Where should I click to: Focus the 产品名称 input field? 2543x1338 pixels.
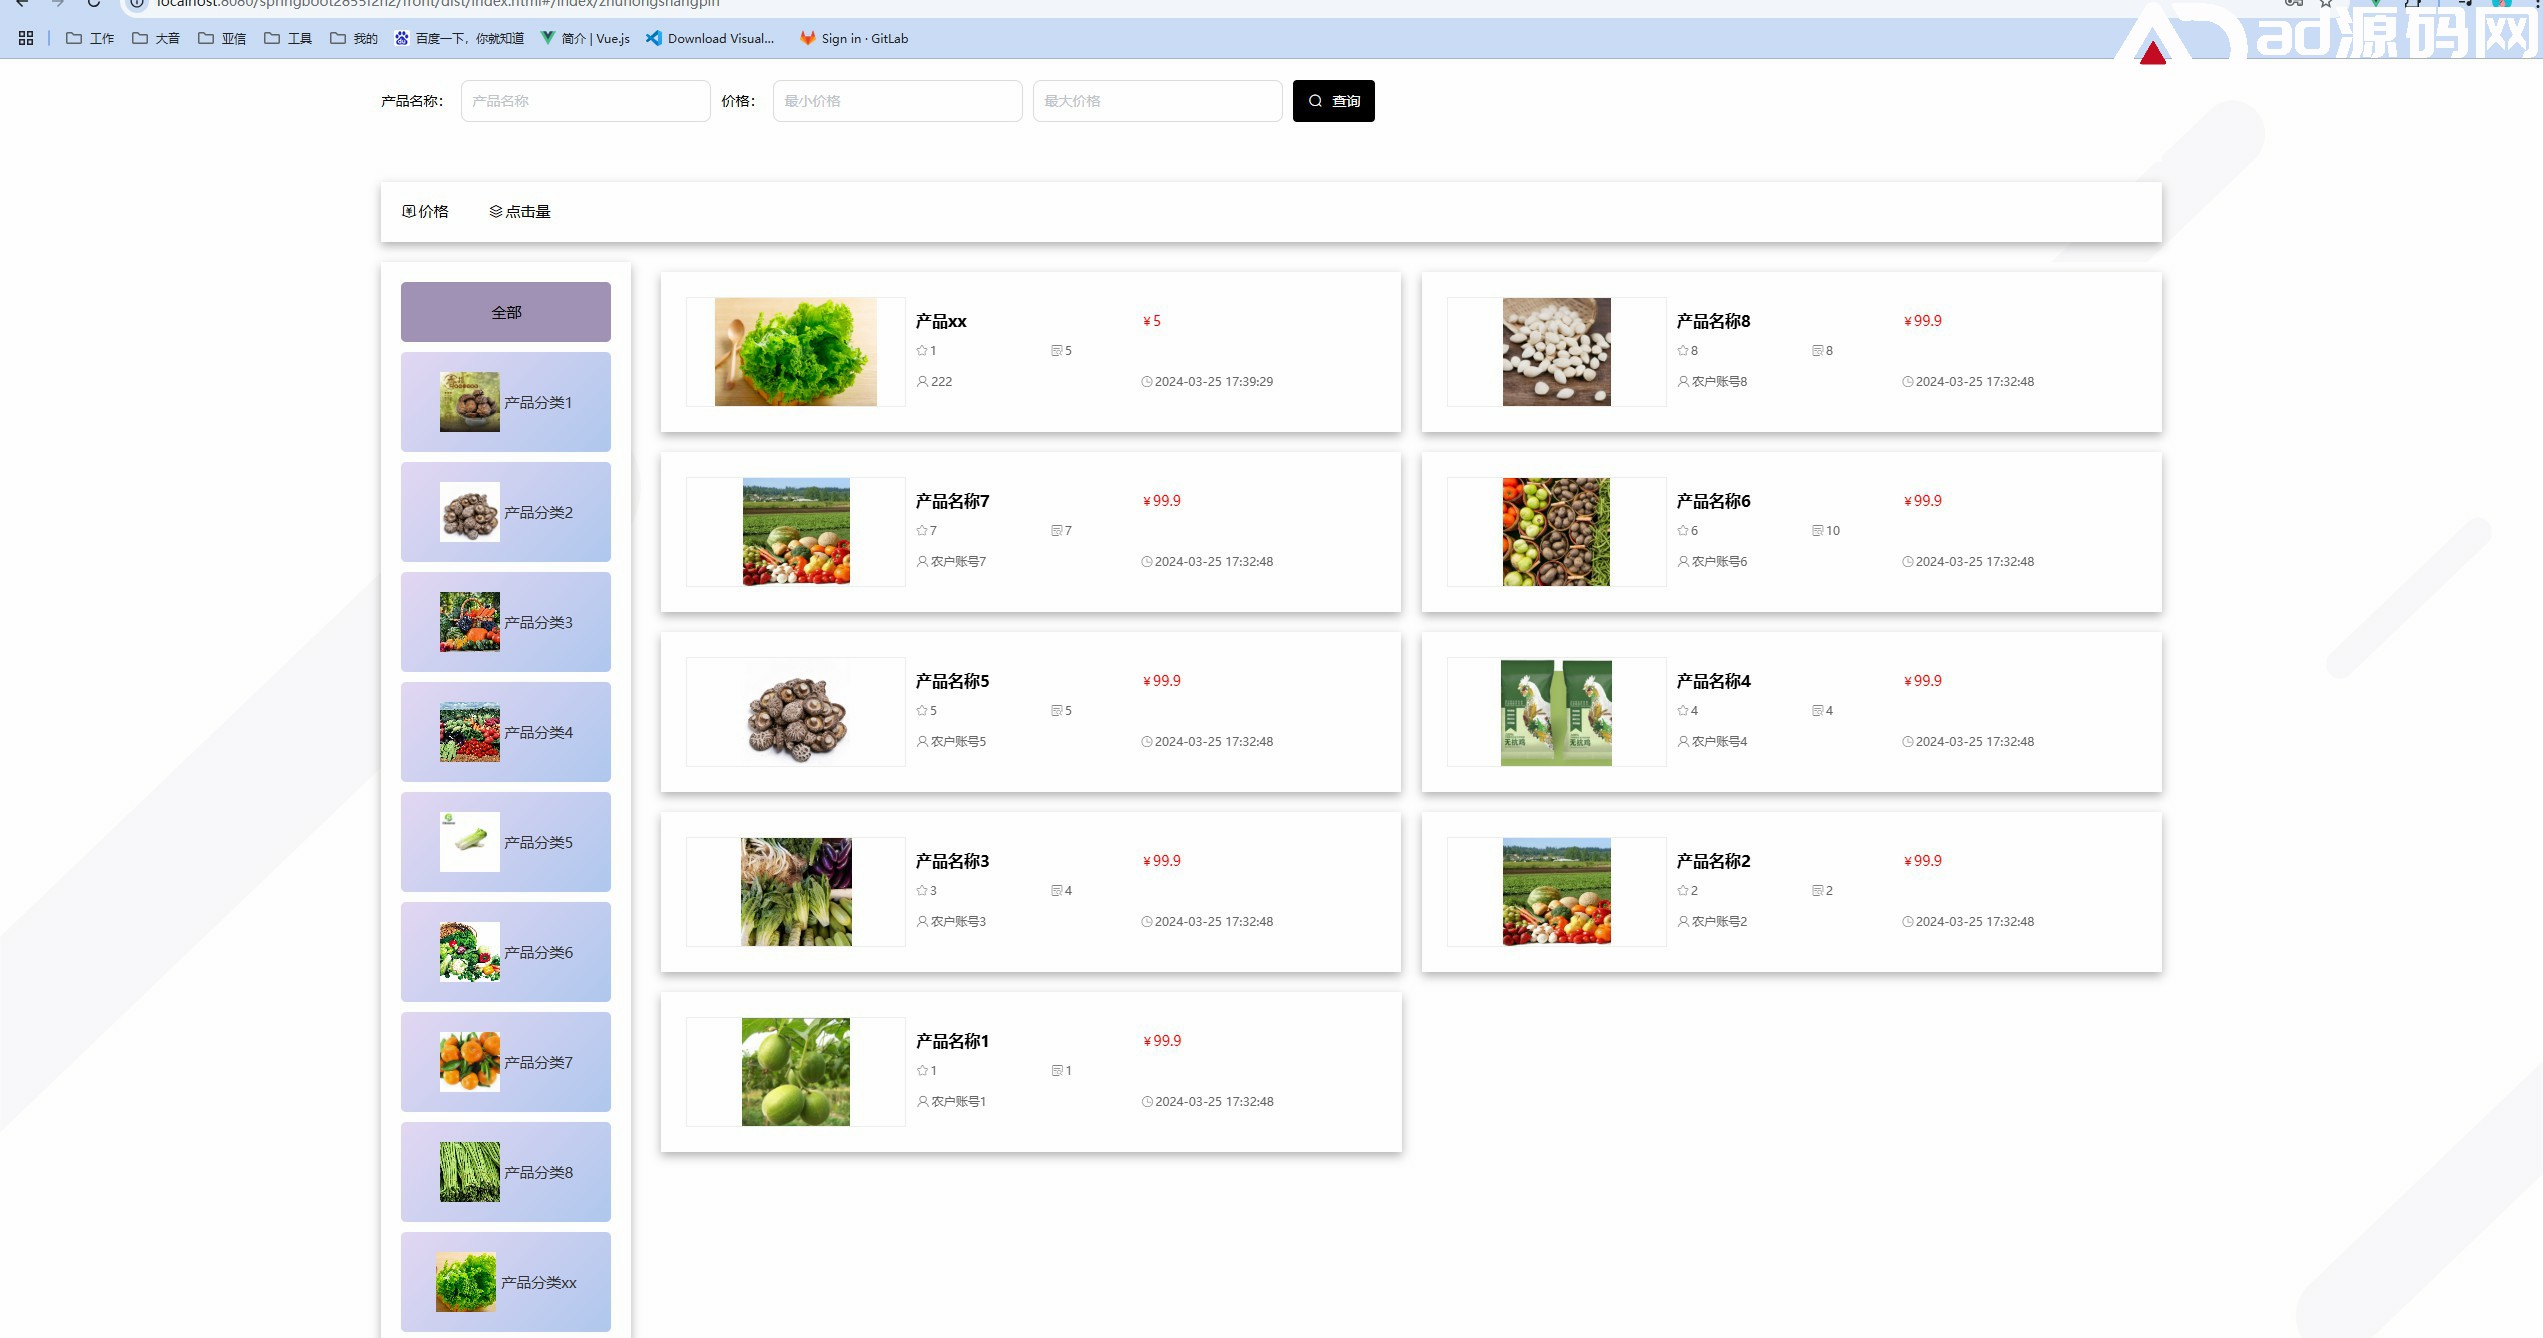(x=585, y=101)
